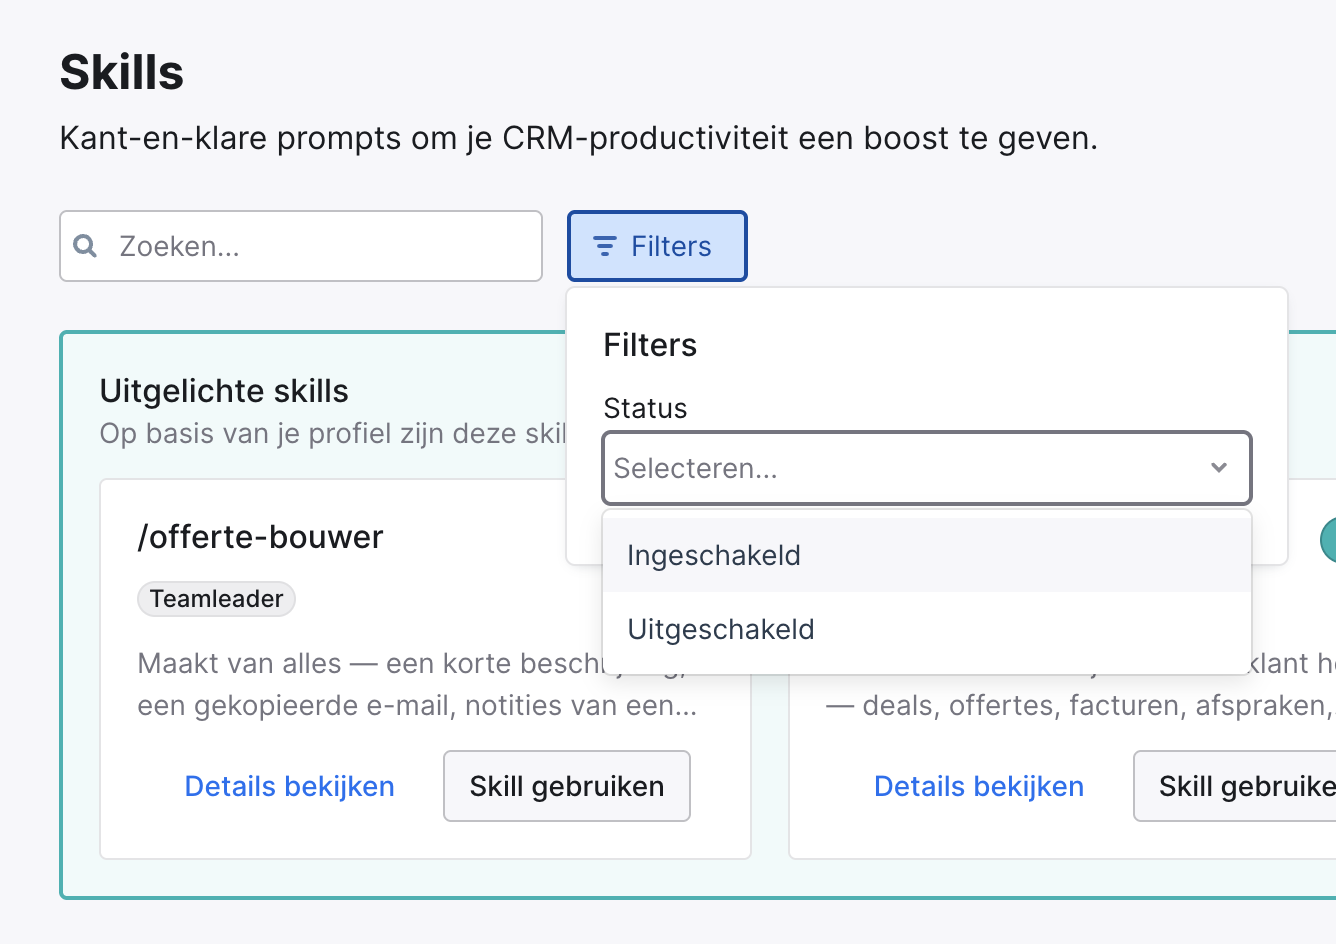Open Details bekijken on the second skill card
Image resolution: width=1336 pixels, height=944 pixels.
(979, 786)
